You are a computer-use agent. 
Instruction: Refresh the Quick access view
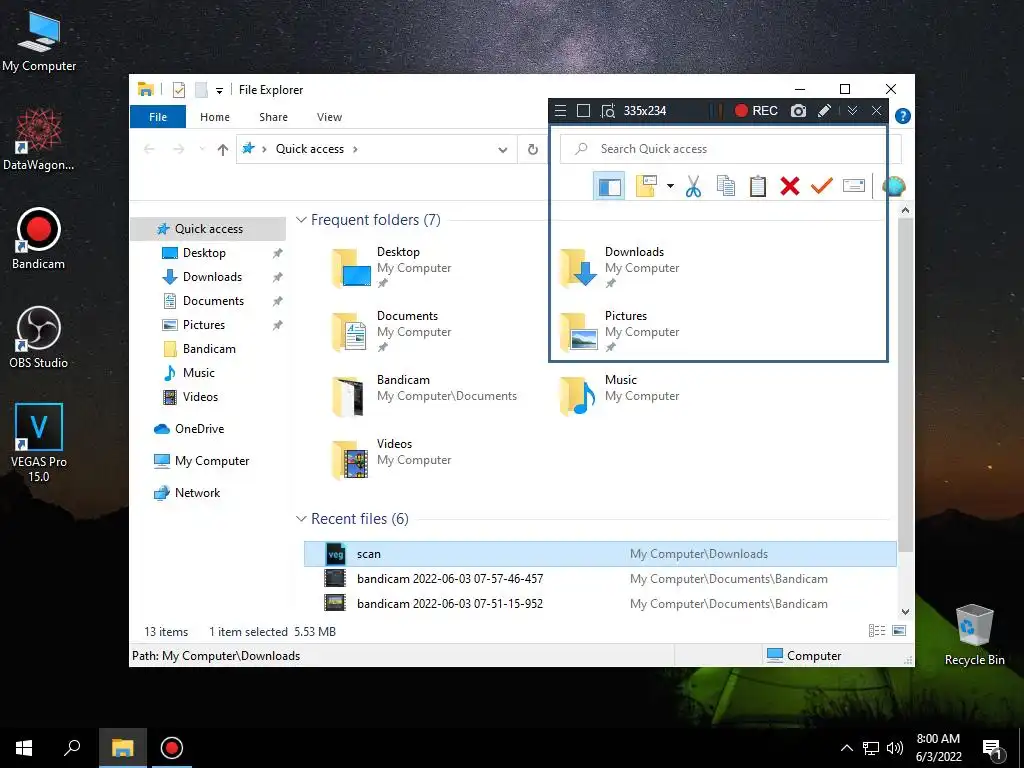click(533, 150)
